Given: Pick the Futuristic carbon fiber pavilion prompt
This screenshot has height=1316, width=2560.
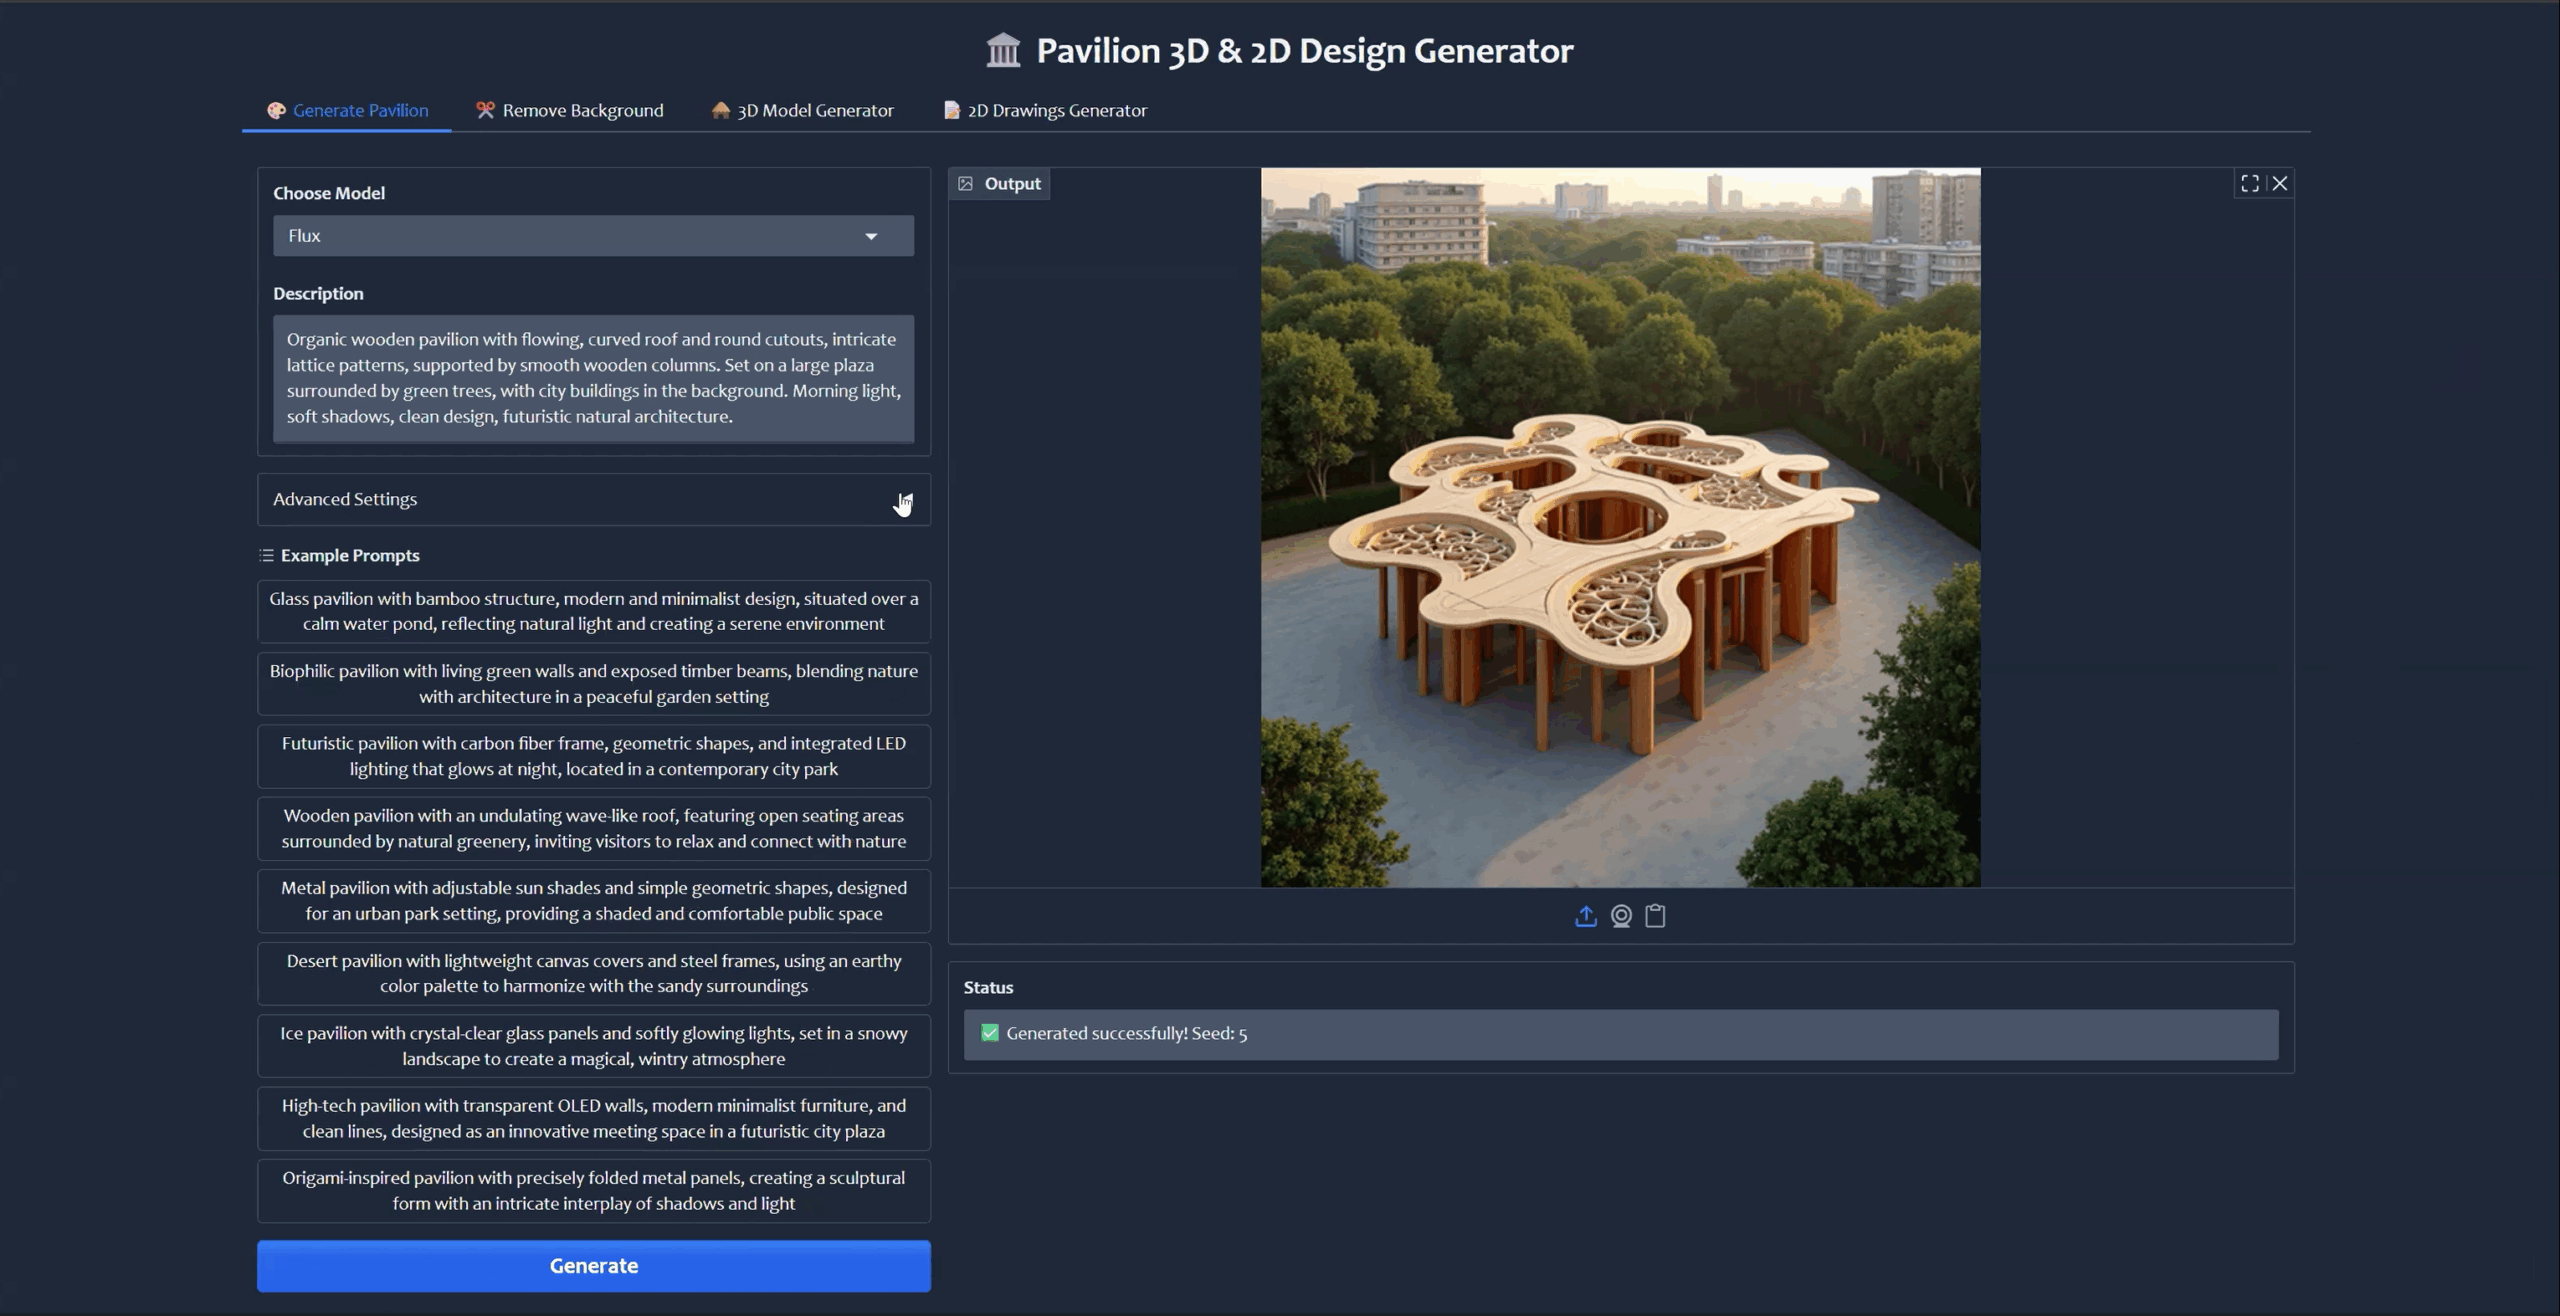Looking at the screenshot, I should (593, 756).
